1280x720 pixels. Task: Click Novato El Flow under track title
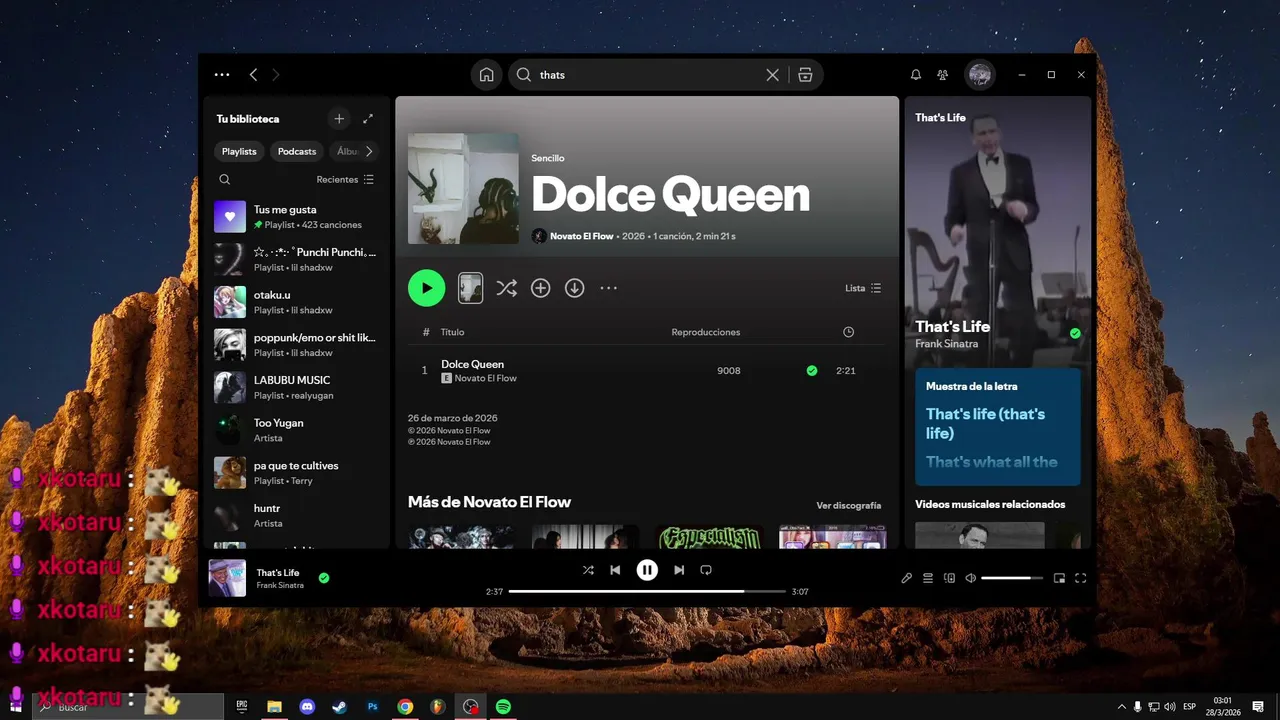pyautogui.click(x=485, y=379)
